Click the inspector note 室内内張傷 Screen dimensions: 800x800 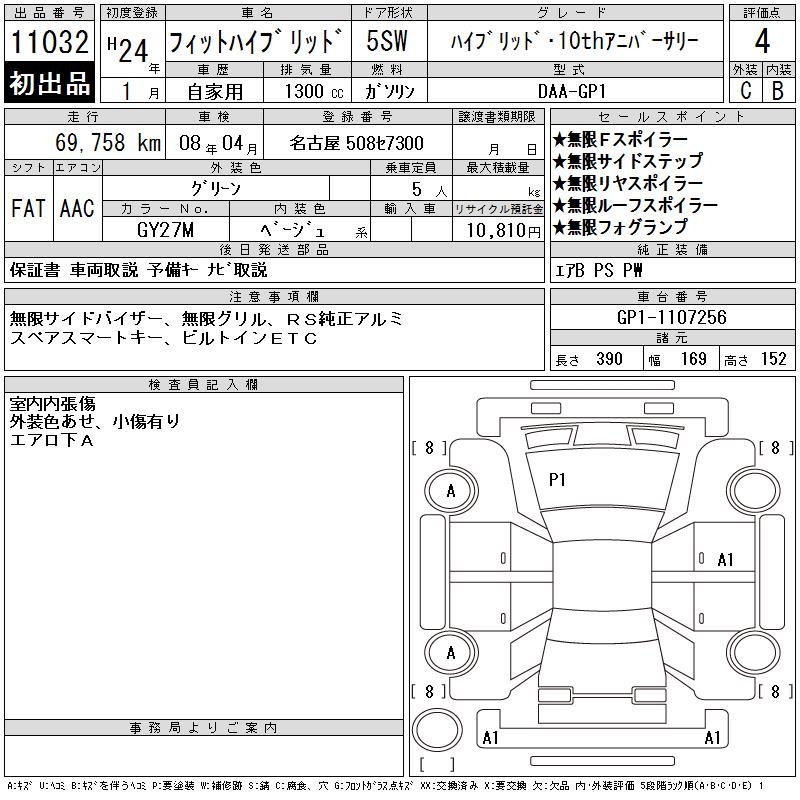pos(53,404)
